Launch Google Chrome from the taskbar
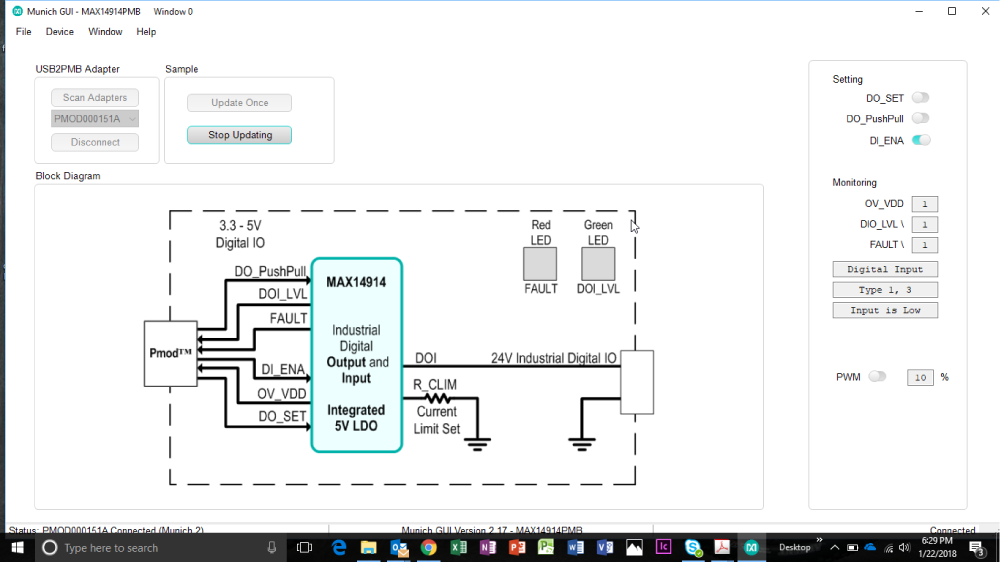 pyautogui.click(x=429, y=548)
